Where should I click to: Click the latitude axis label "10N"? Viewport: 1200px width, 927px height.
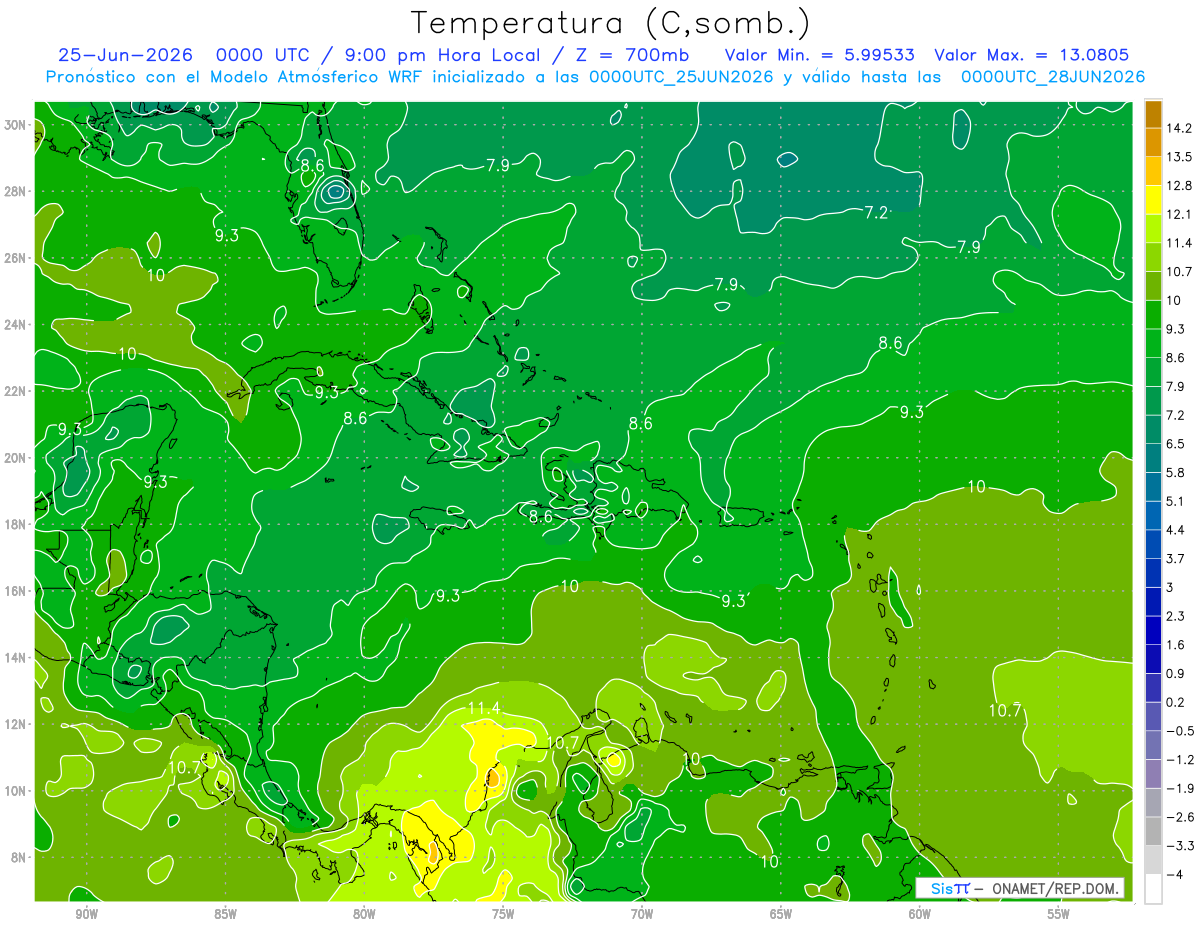pyautogui.click(x=15, y=790)
